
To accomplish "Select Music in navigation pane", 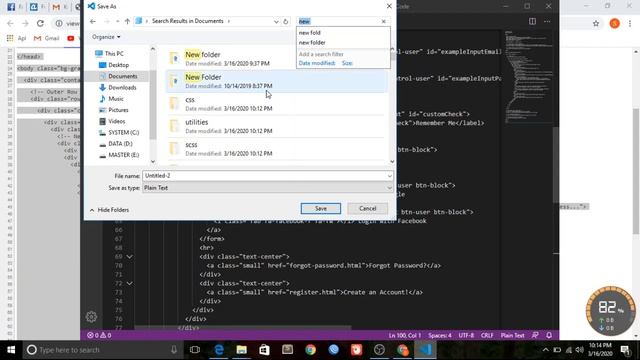I will tap(111, 99).
